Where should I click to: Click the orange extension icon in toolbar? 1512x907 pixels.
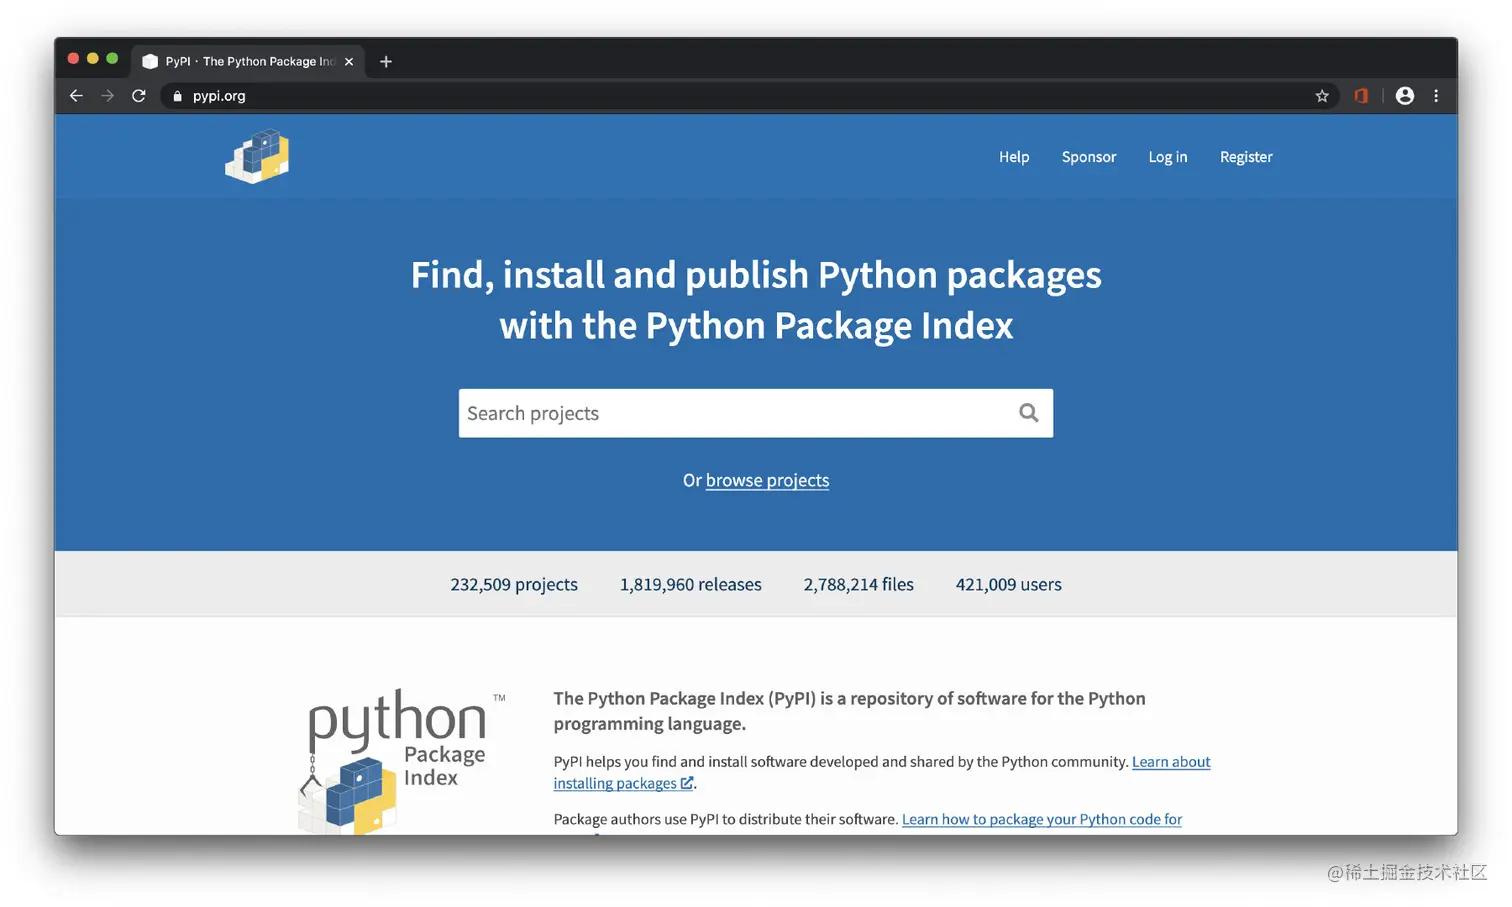point(1360,96)
